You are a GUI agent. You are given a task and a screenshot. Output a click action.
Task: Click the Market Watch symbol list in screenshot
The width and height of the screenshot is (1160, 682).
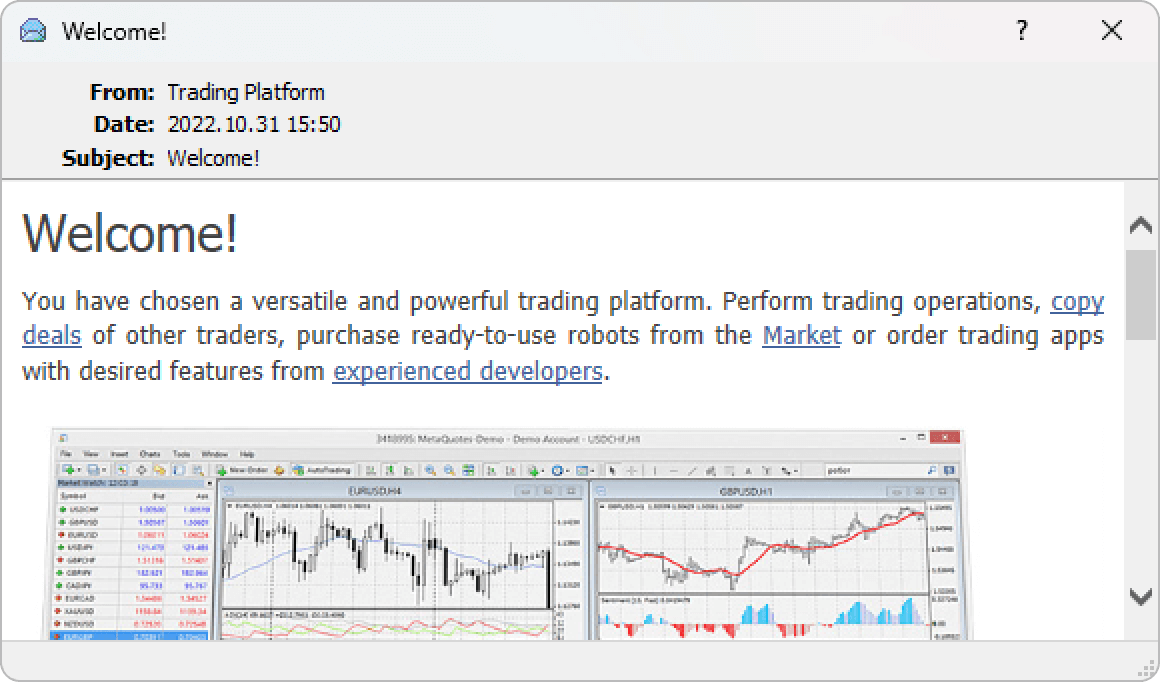[130, 560]
